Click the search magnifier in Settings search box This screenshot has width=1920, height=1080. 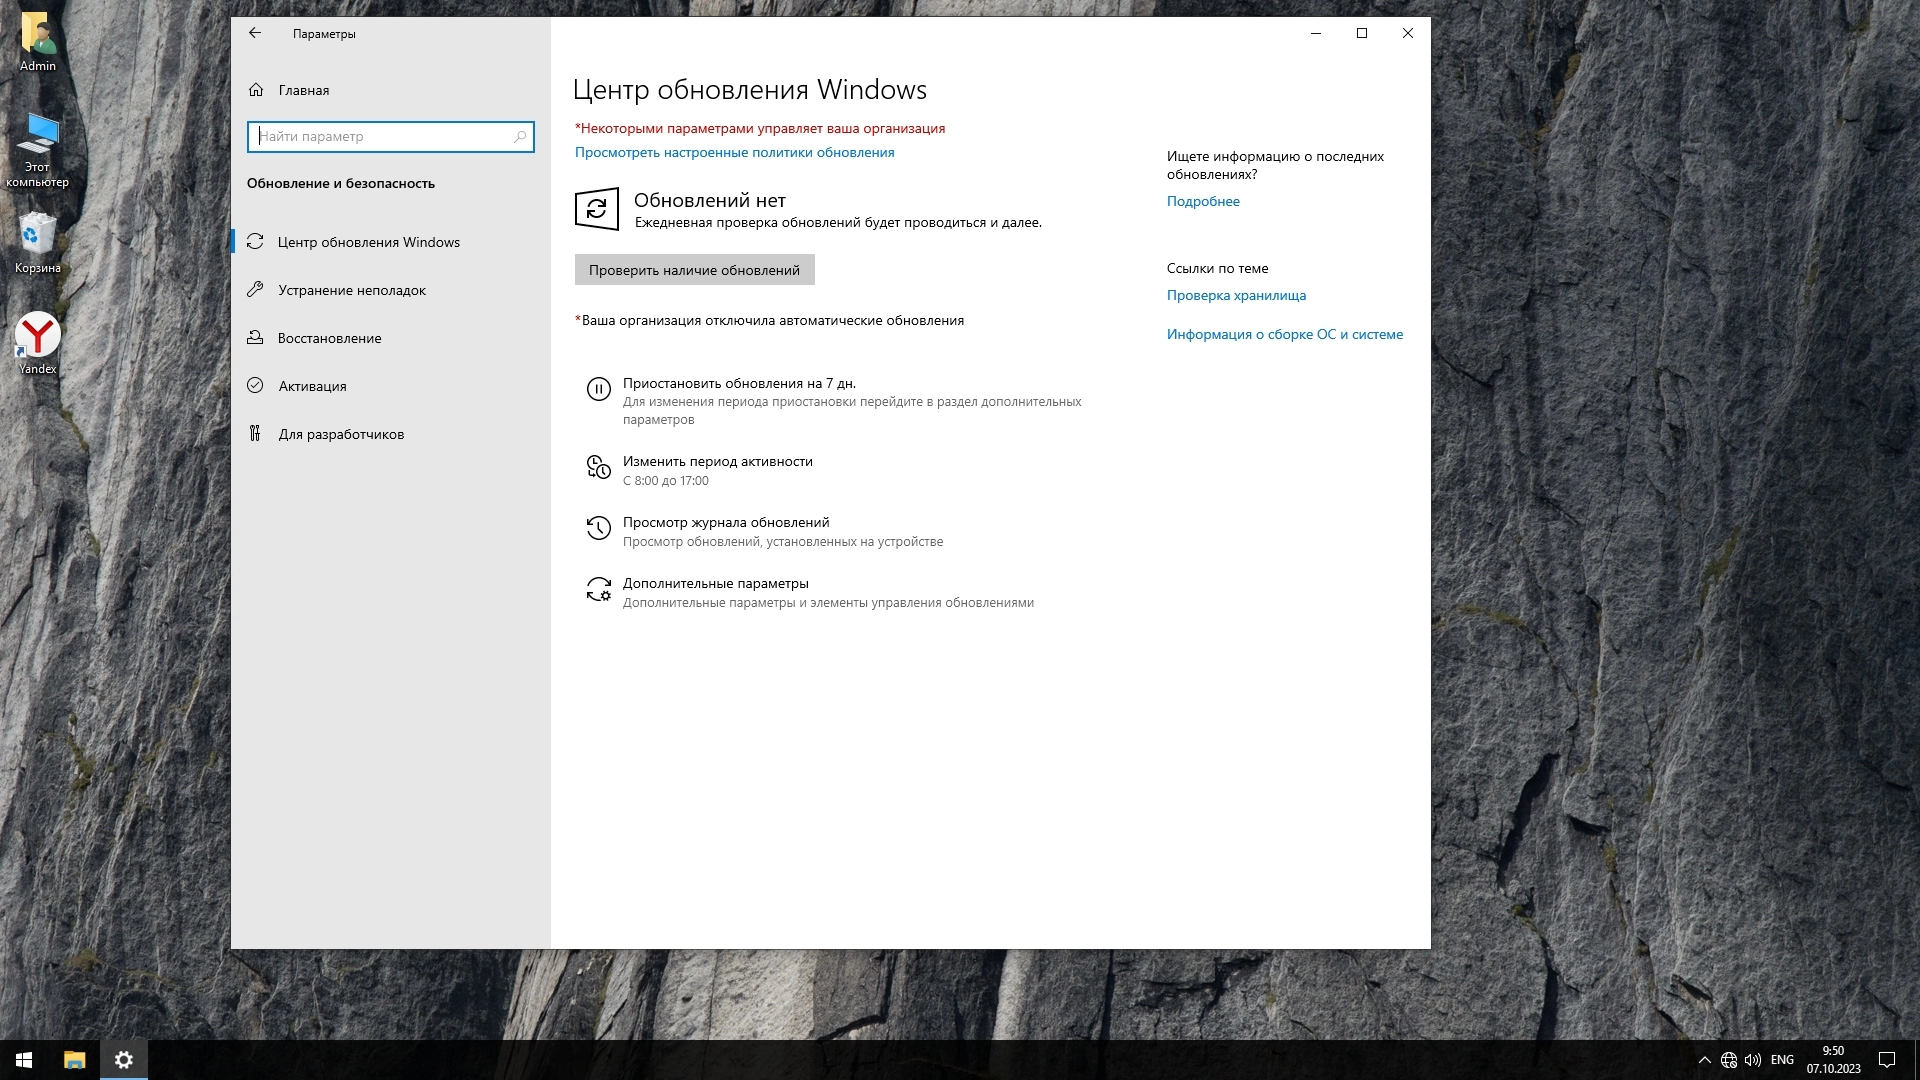click(x=520, y=137)
